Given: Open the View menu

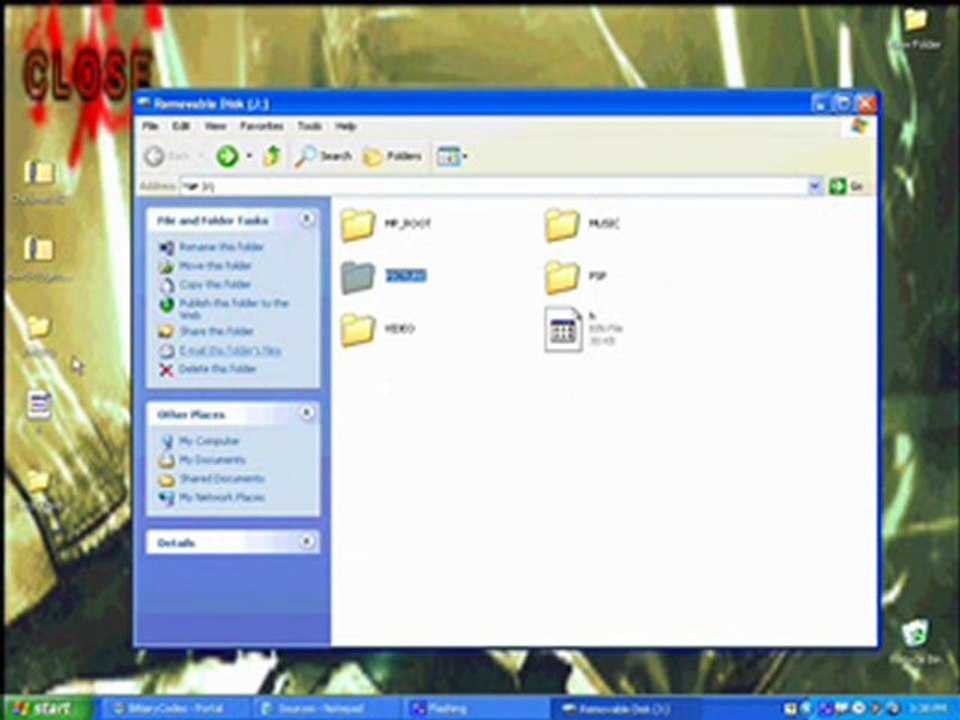Looking at the screenshot, I should click(215, 126).
